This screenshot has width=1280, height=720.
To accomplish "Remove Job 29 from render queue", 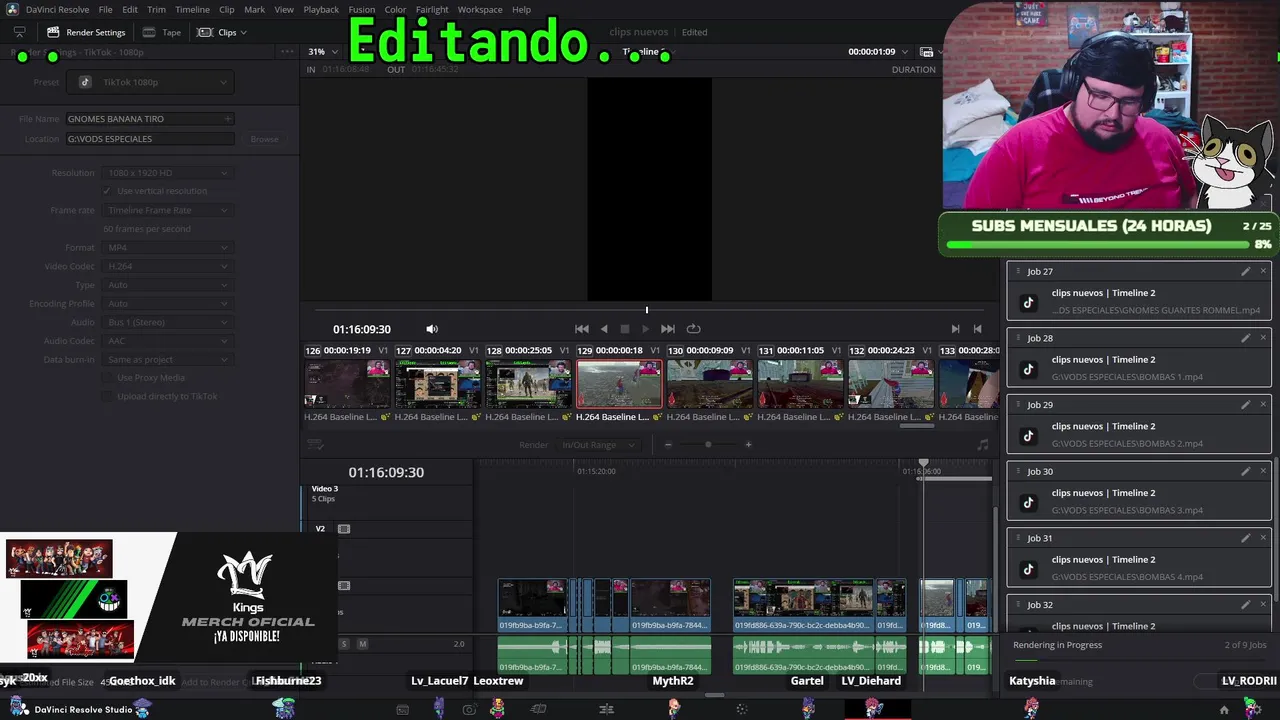I will 1263,405.
